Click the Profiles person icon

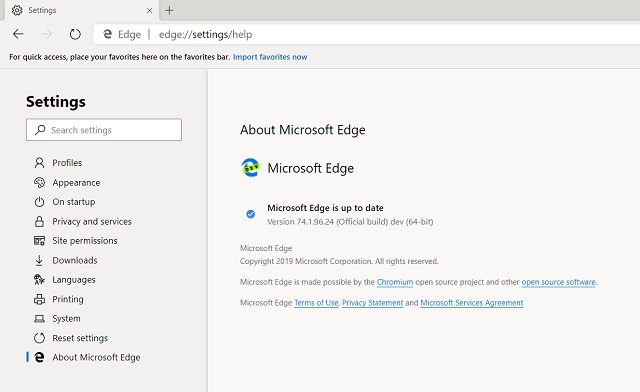point(39,163)
